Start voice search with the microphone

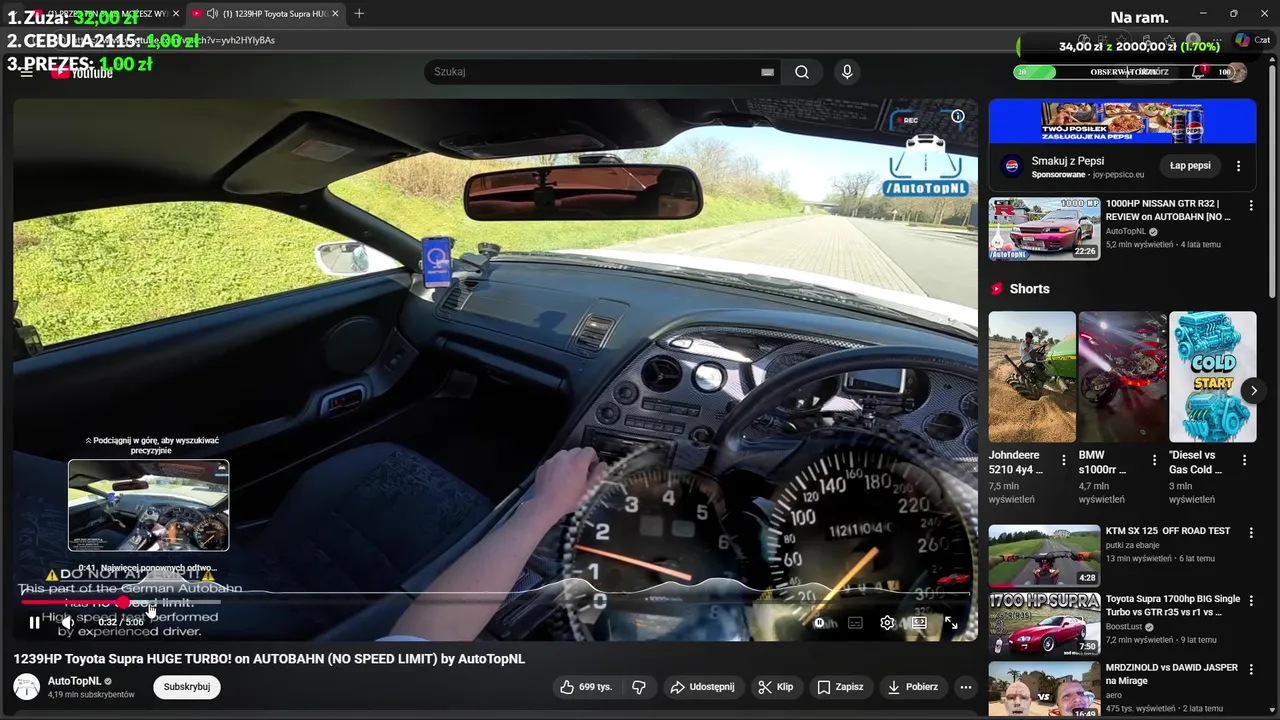[847, 72]
